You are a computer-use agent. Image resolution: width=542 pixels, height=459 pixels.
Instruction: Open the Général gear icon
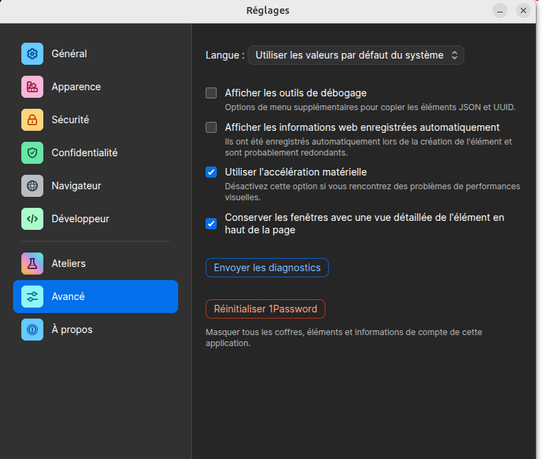tap(32, 54)
